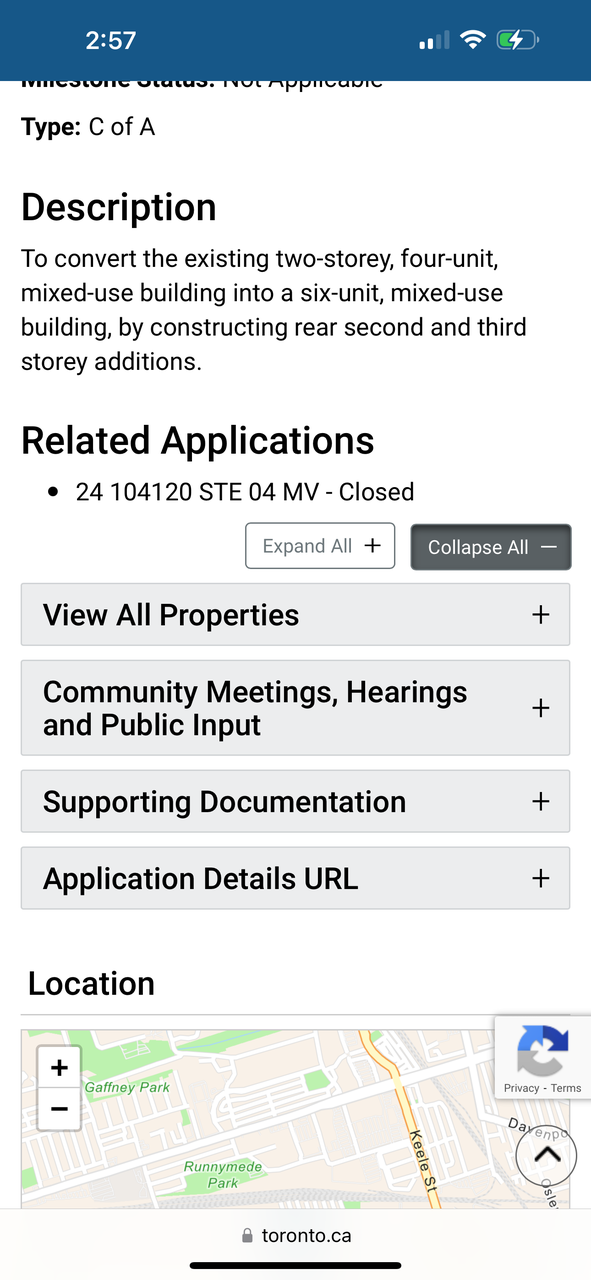
Task: Zoom in on the location map
Action: click(x=59, y=1067)
